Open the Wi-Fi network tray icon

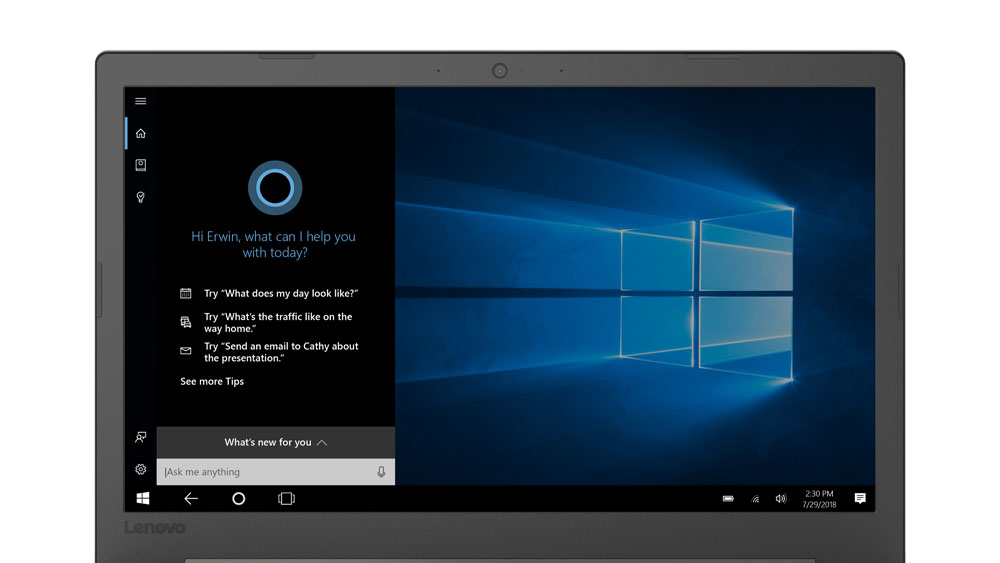coord(755,499)
